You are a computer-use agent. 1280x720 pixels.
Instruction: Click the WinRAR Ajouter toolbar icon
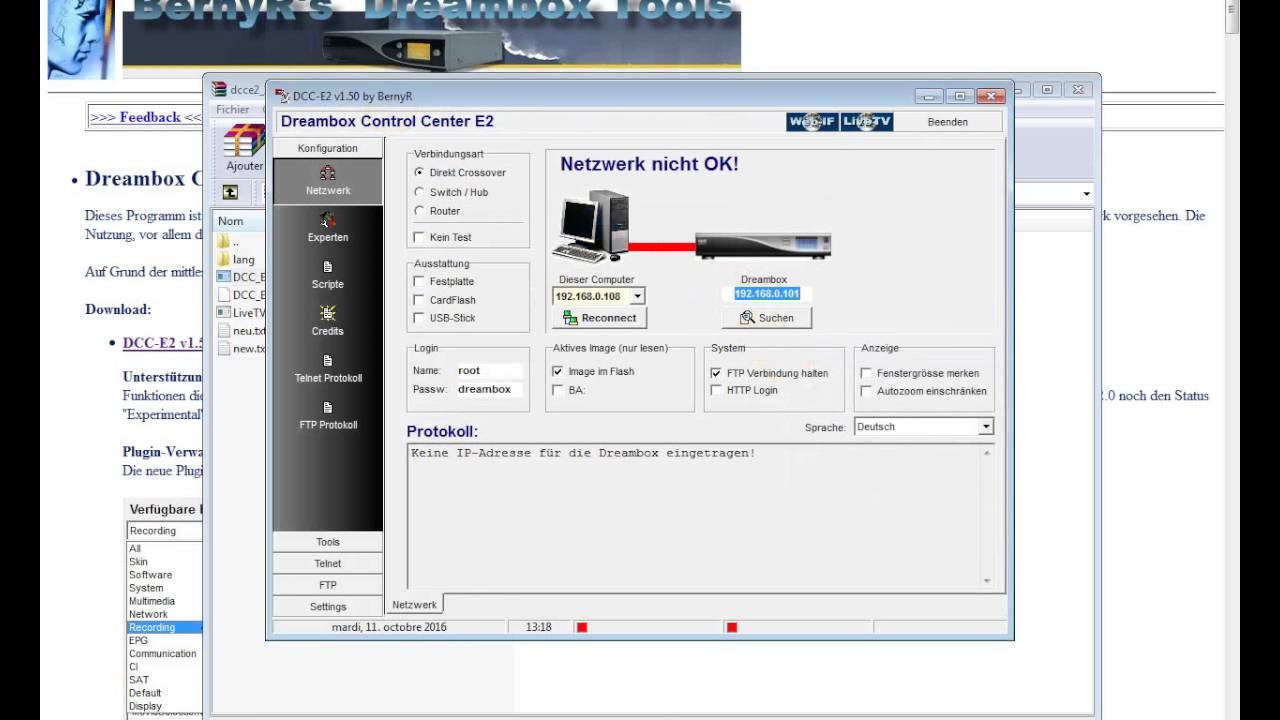(x=244, y=148)
